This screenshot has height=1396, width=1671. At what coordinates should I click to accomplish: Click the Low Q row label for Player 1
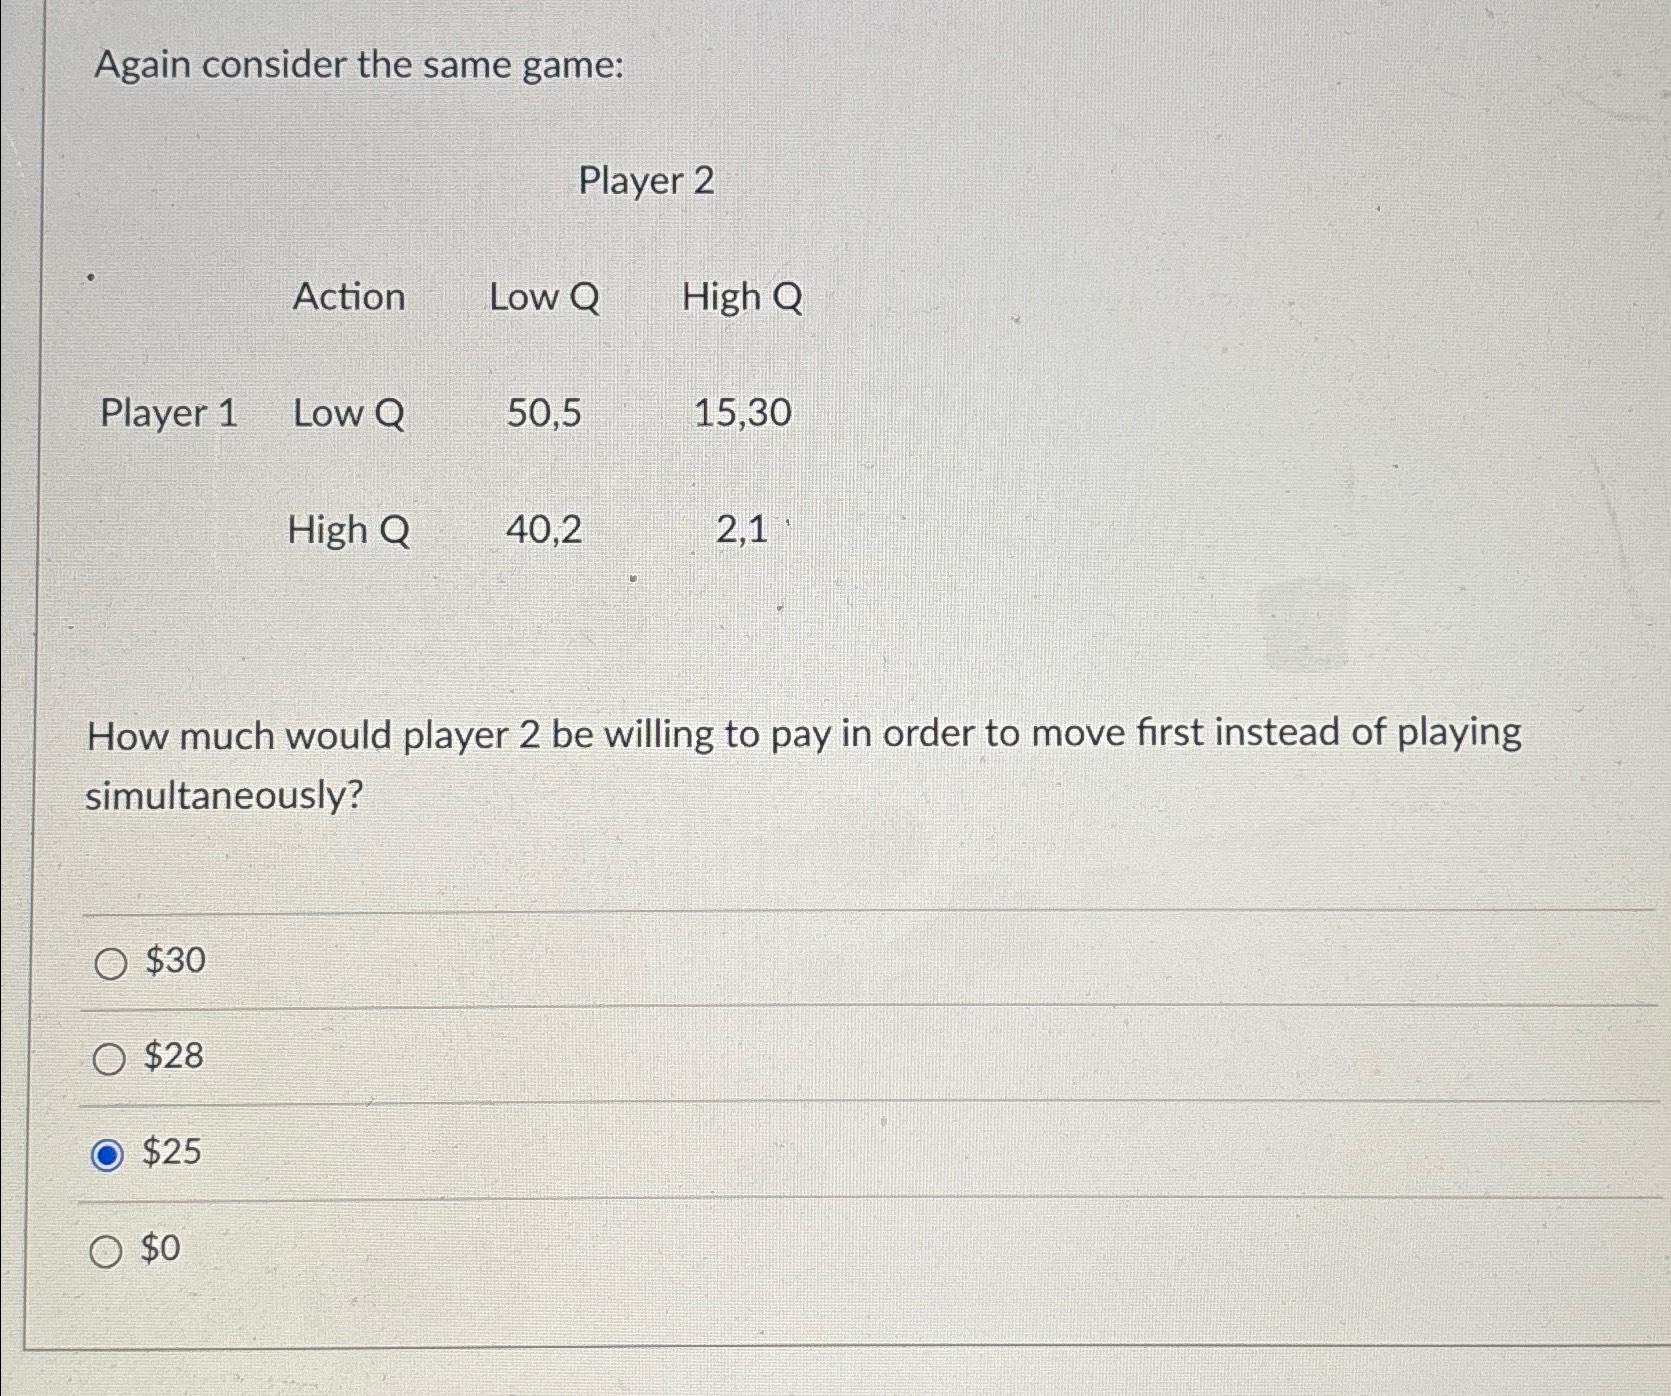[x=349, y=415]
